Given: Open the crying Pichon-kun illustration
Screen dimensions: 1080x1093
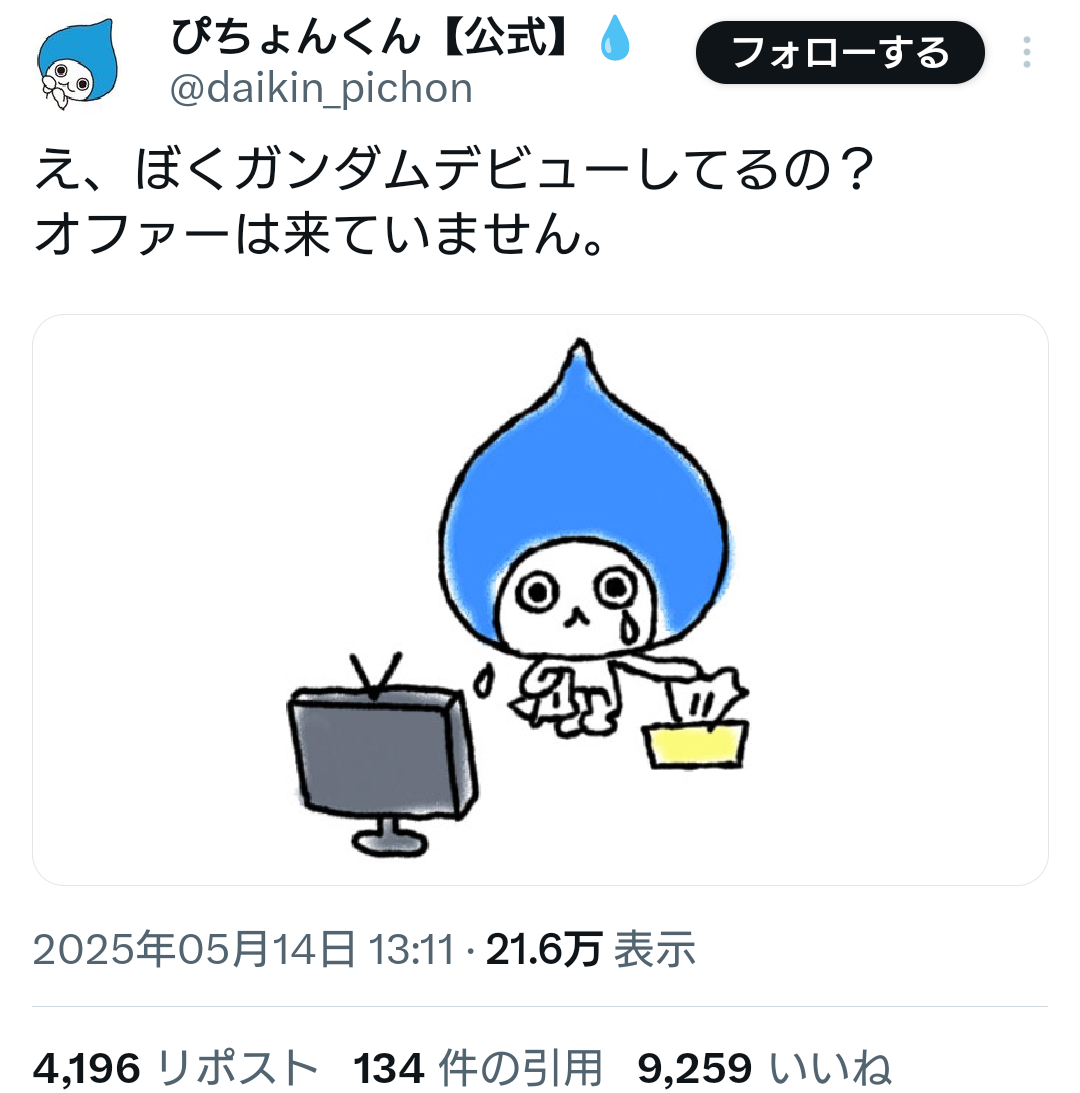Looking at the screenshot, I should tap(540, 599).
